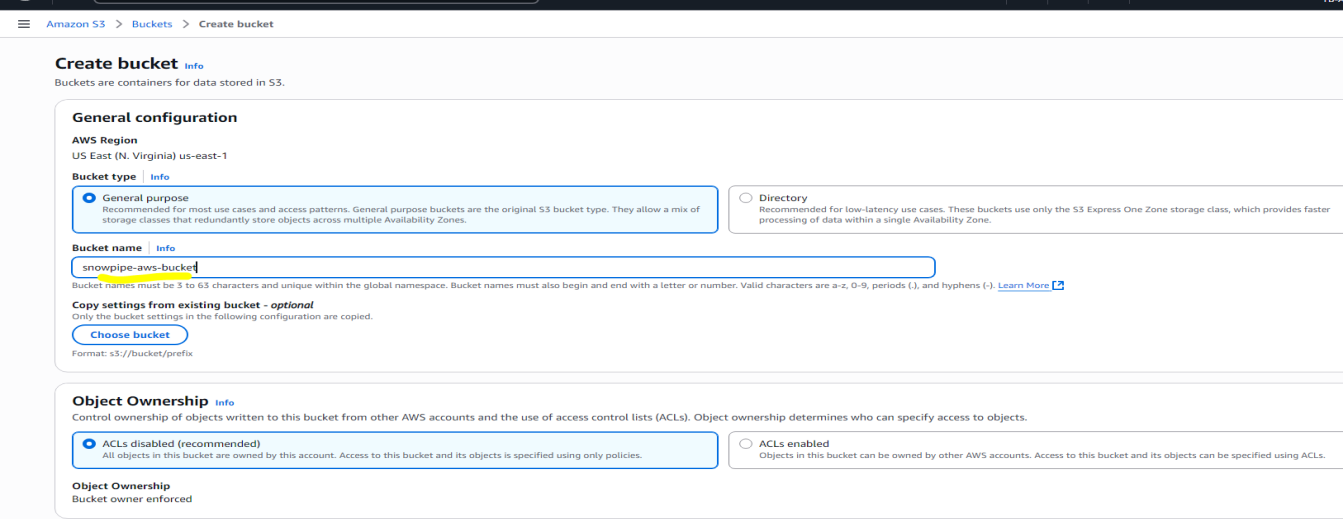
Task: Open the Buckets breadcrumb link
Action: (x=152, y=24)
